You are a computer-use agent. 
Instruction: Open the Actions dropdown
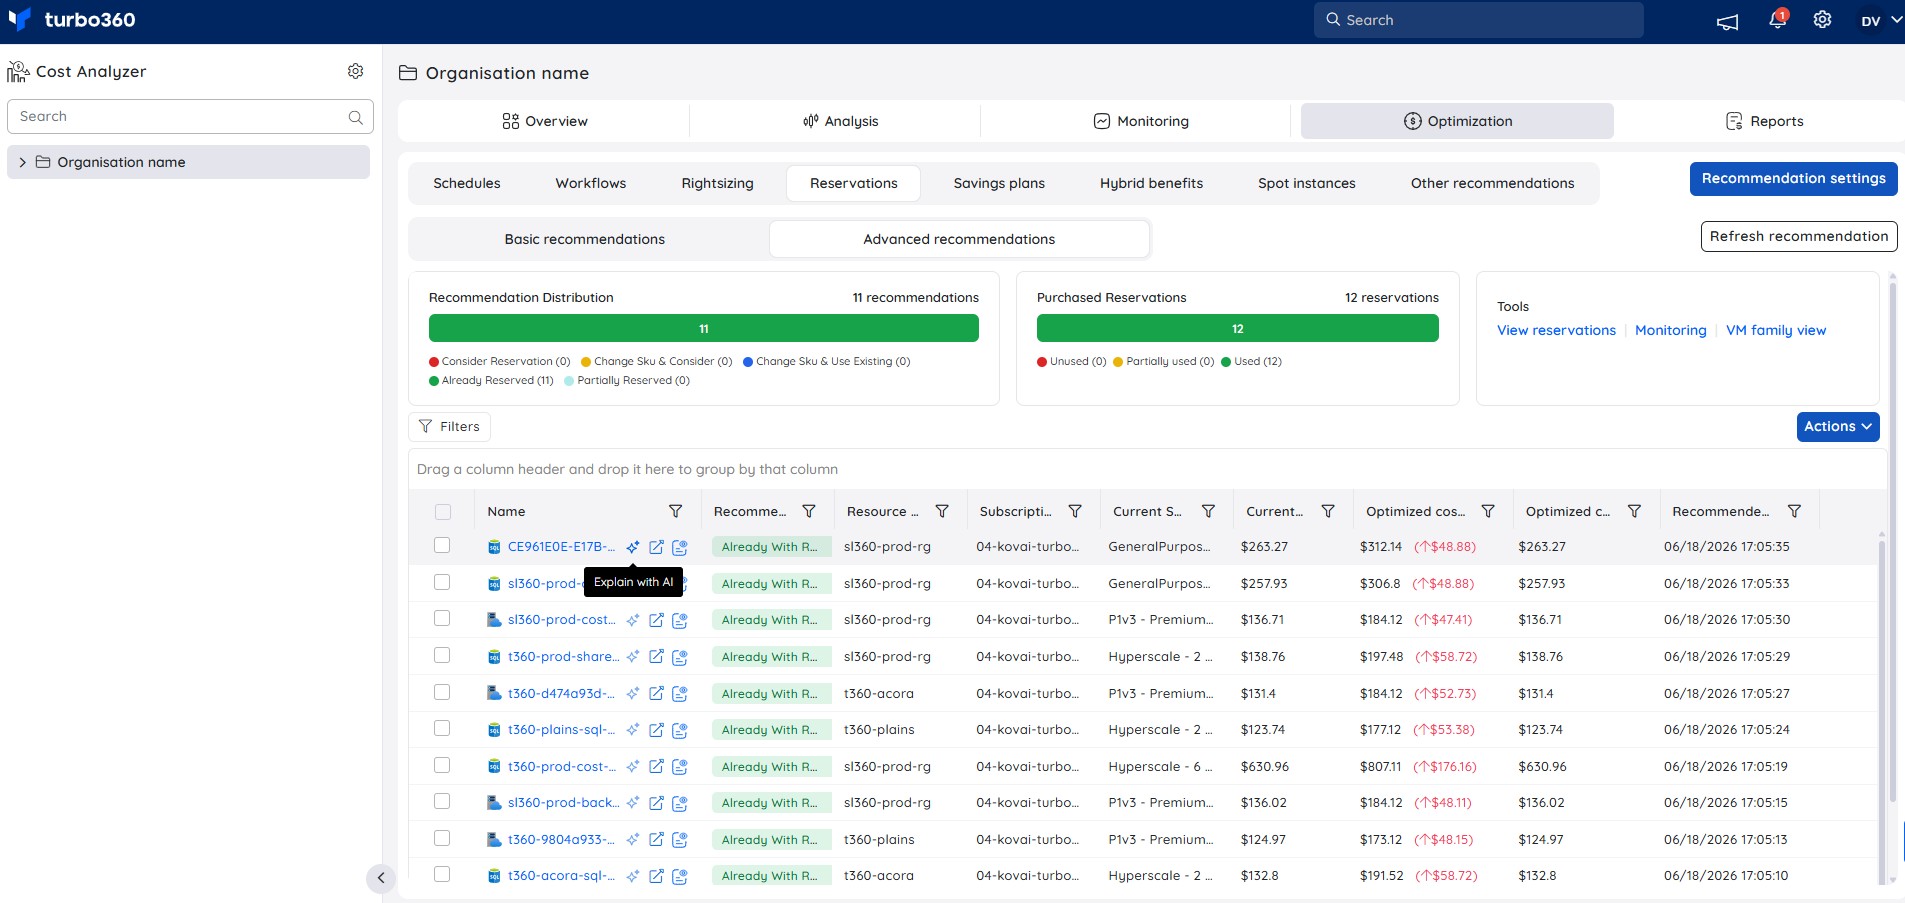(x=1838, y=426)
